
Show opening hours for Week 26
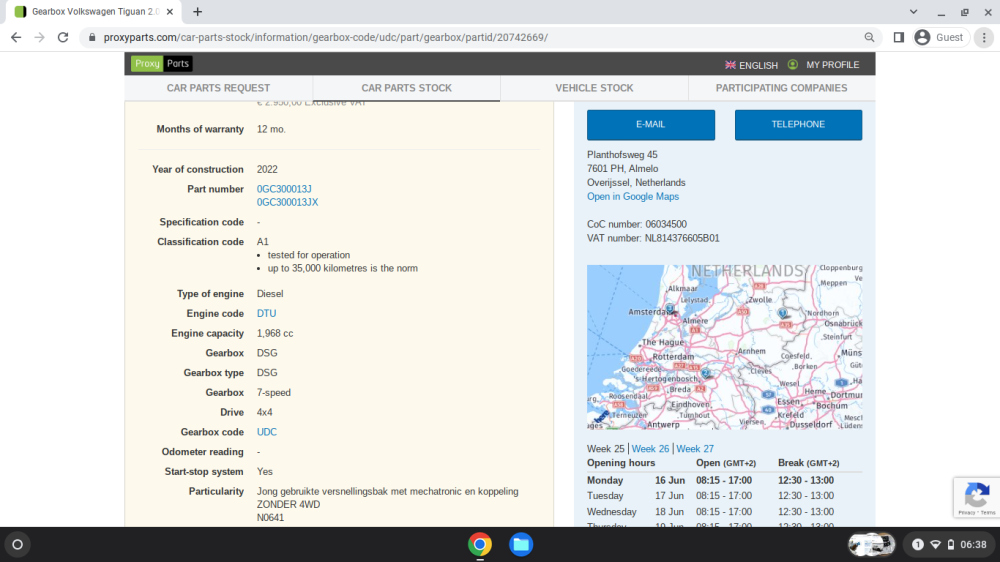[x=650, y=449]
